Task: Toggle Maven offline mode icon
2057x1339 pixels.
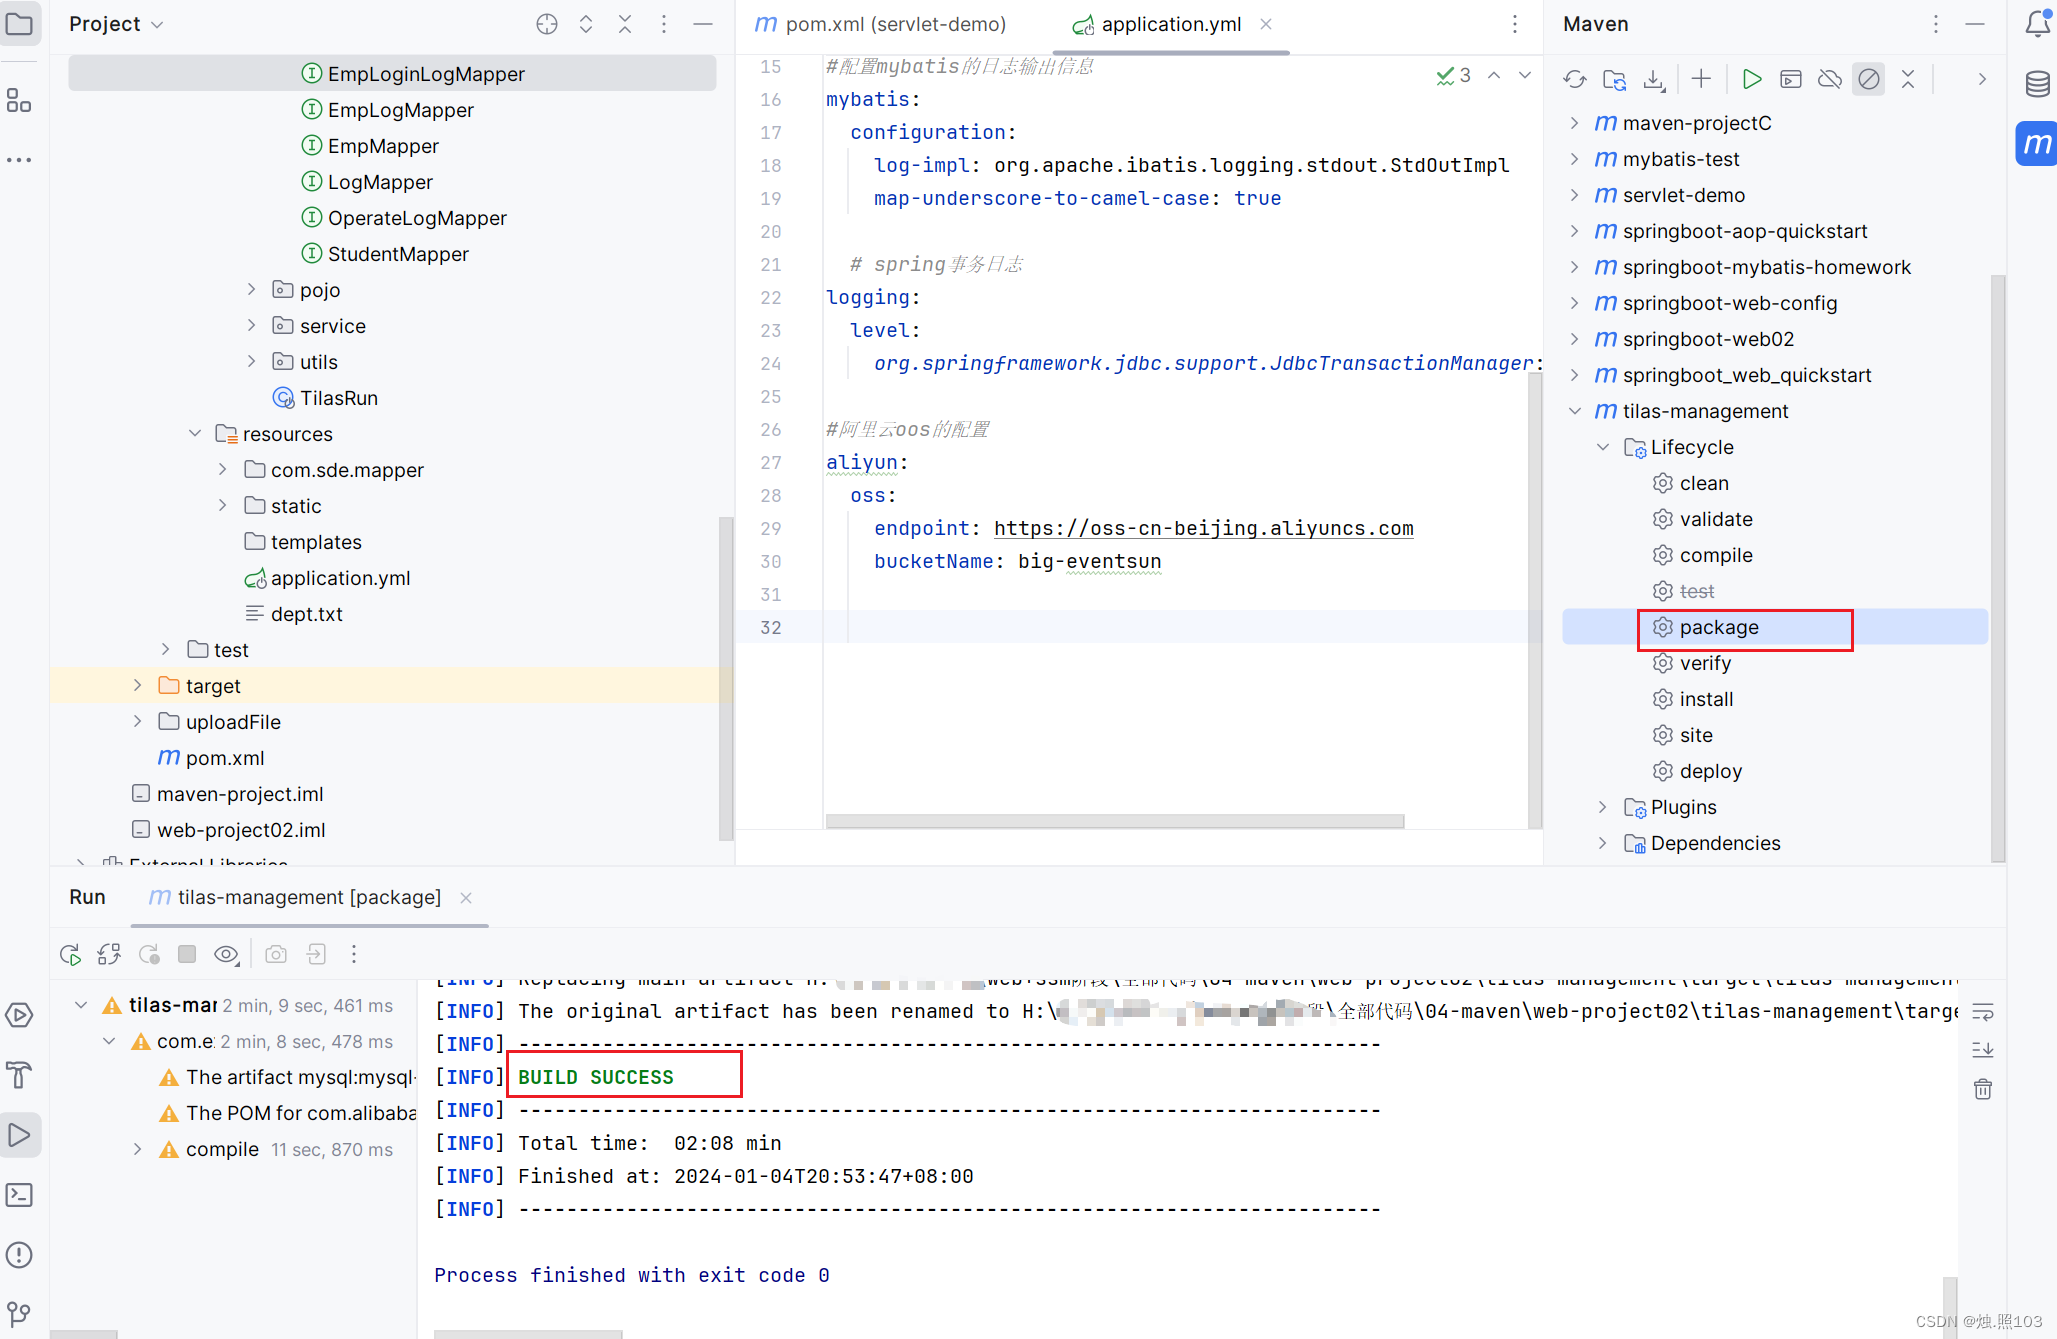Action: coord(1829,80)
